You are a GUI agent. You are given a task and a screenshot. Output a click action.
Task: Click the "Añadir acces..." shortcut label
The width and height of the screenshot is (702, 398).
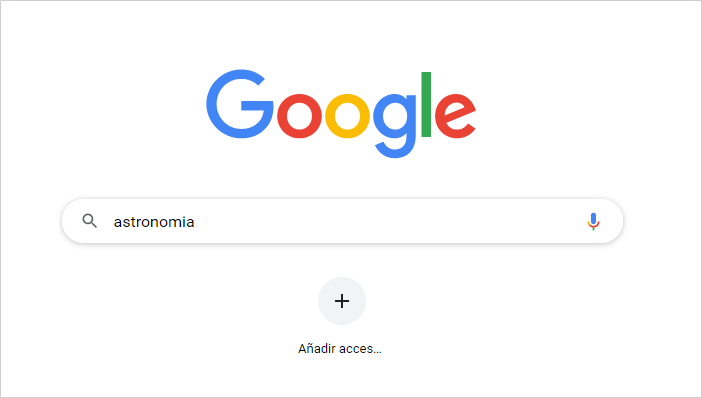click(x=340, y=349)
